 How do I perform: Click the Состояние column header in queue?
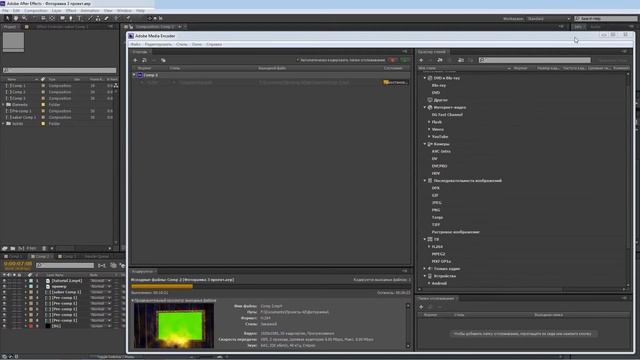coord(393,68)
